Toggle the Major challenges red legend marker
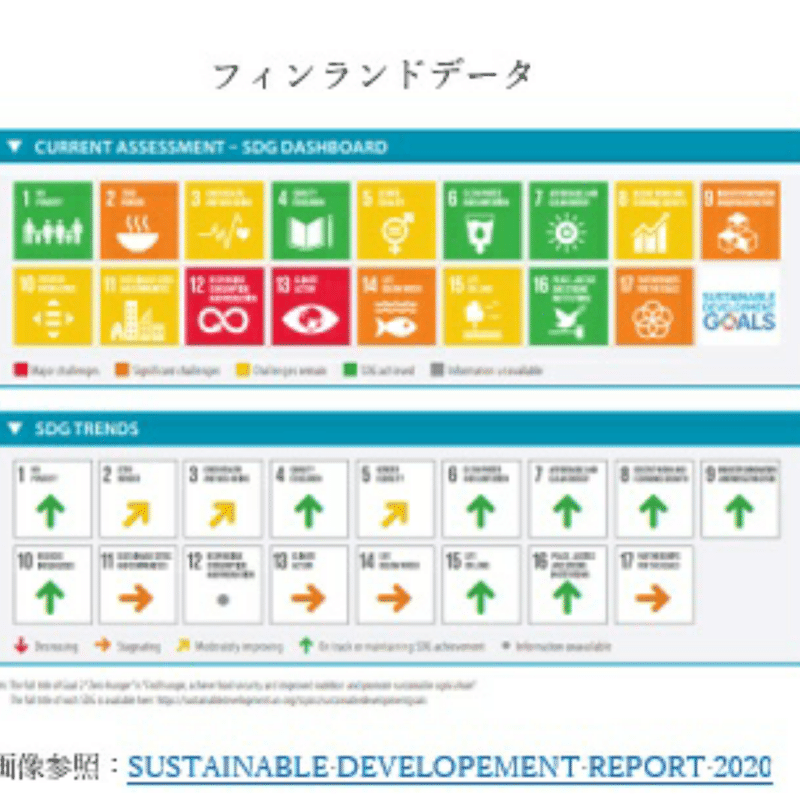Image resolution: width=800 pixels, height=800 pixels. 20,368
